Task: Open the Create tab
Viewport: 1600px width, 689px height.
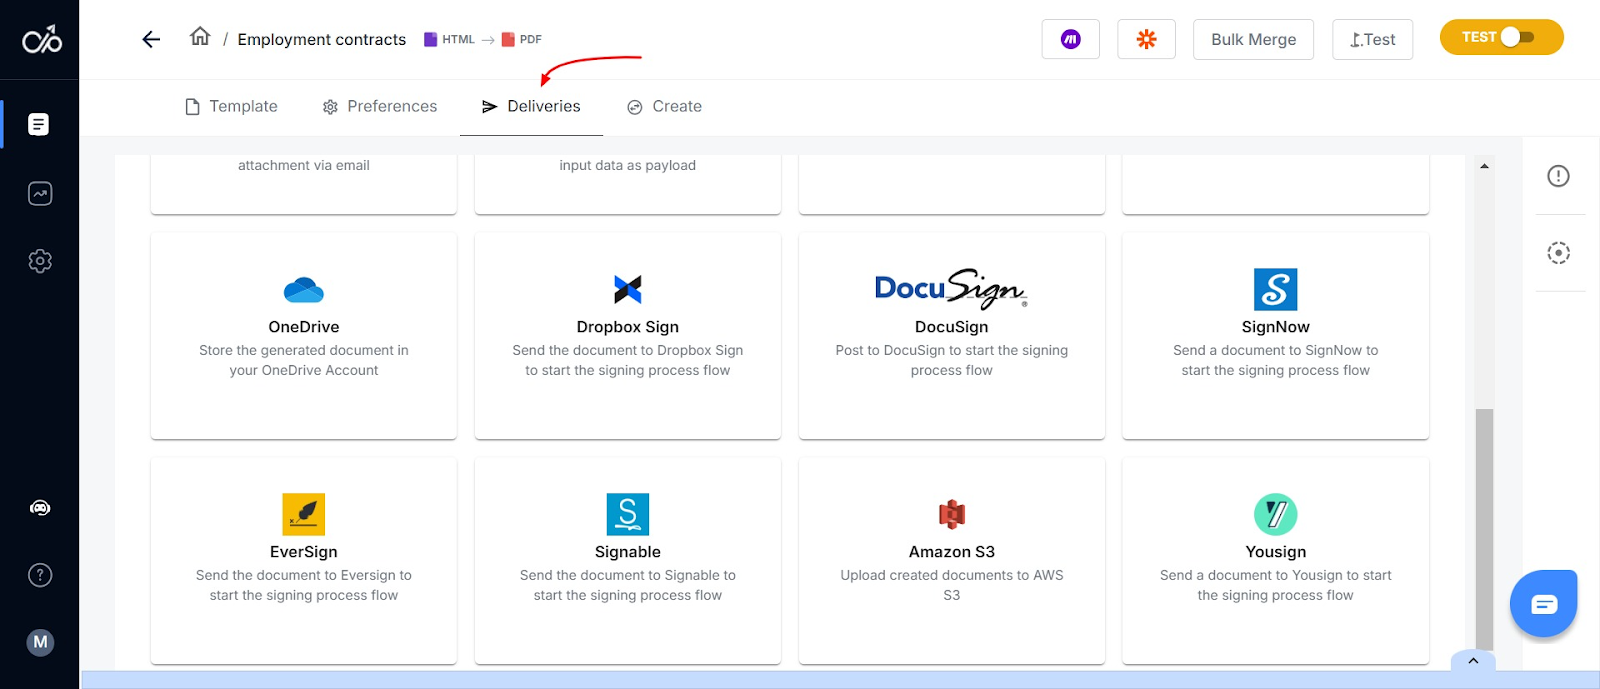Action: [665, 107]
